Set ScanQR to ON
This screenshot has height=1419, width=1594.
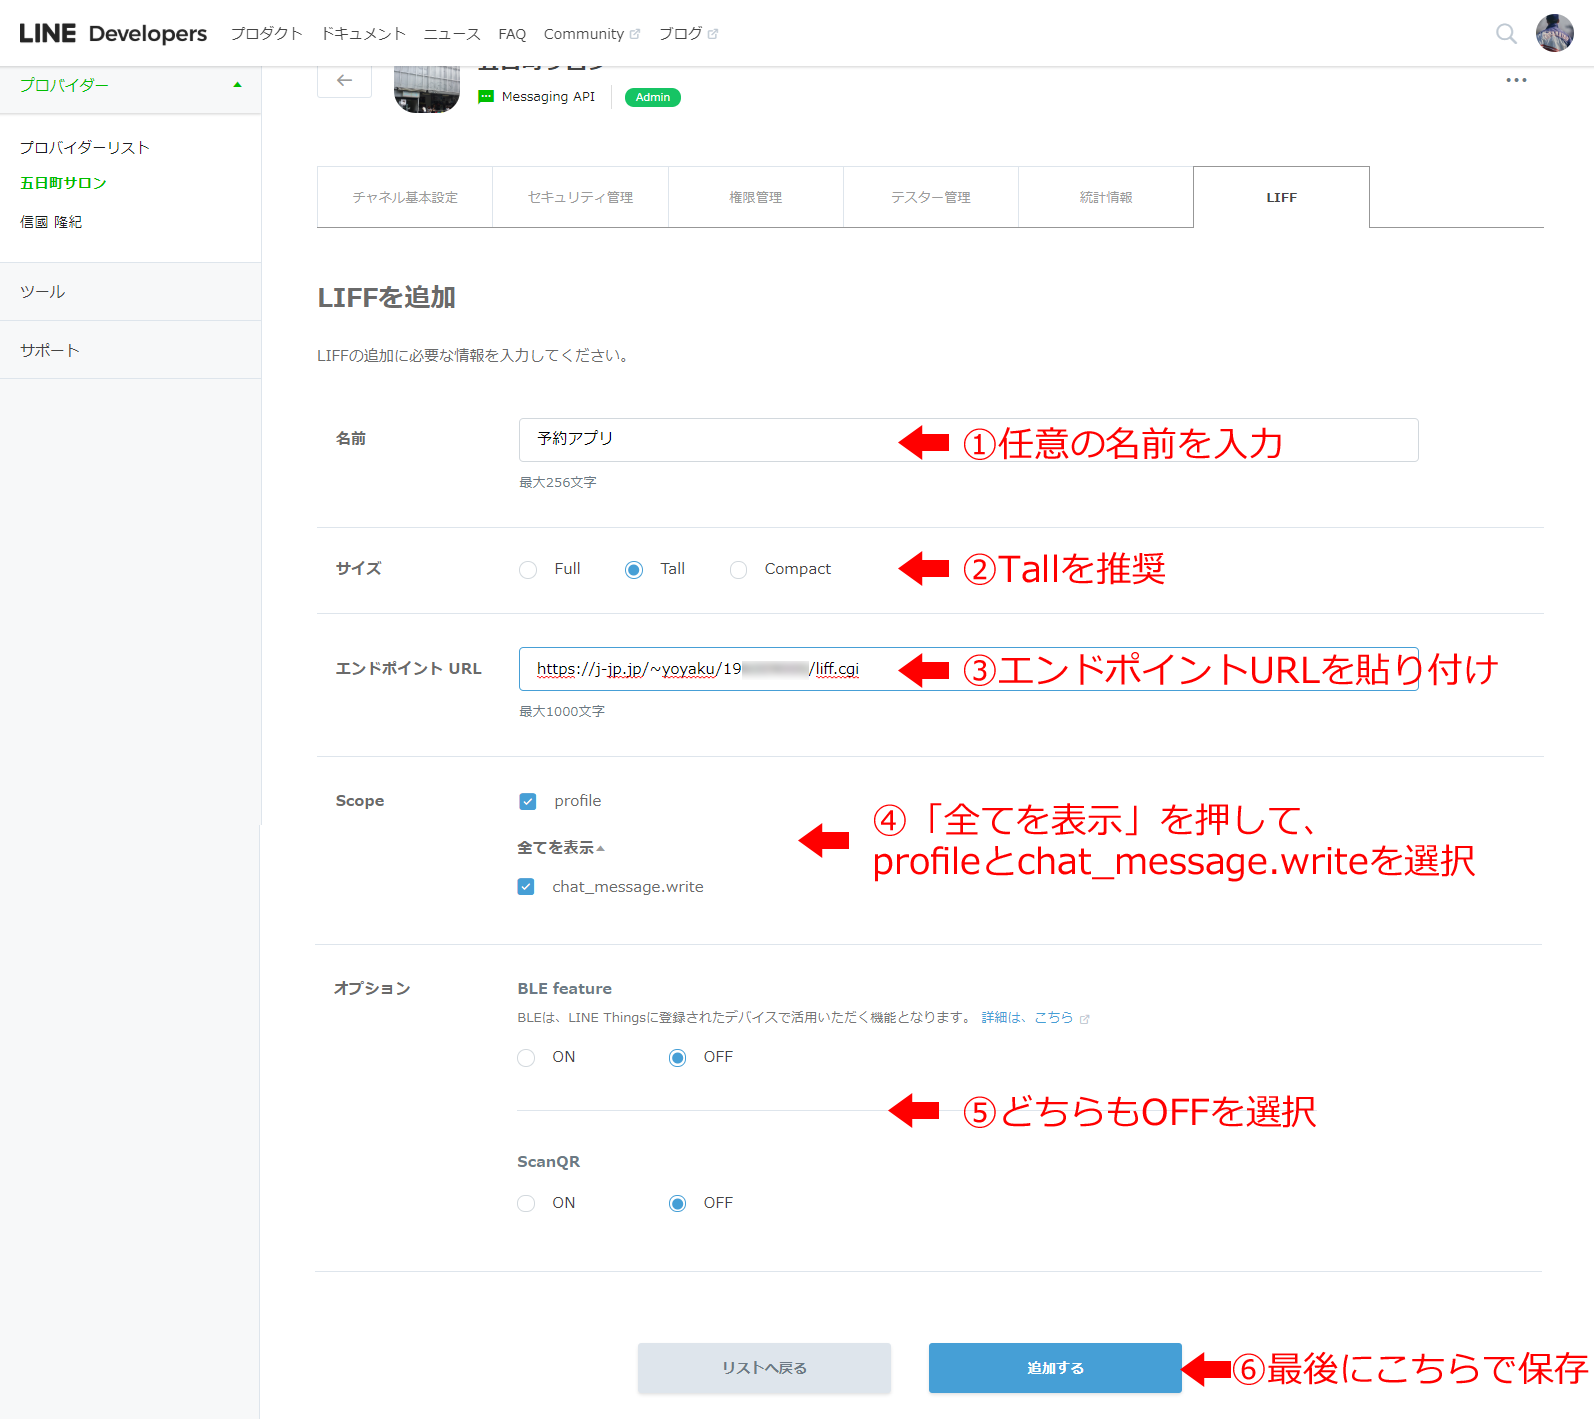(526, 1204)
